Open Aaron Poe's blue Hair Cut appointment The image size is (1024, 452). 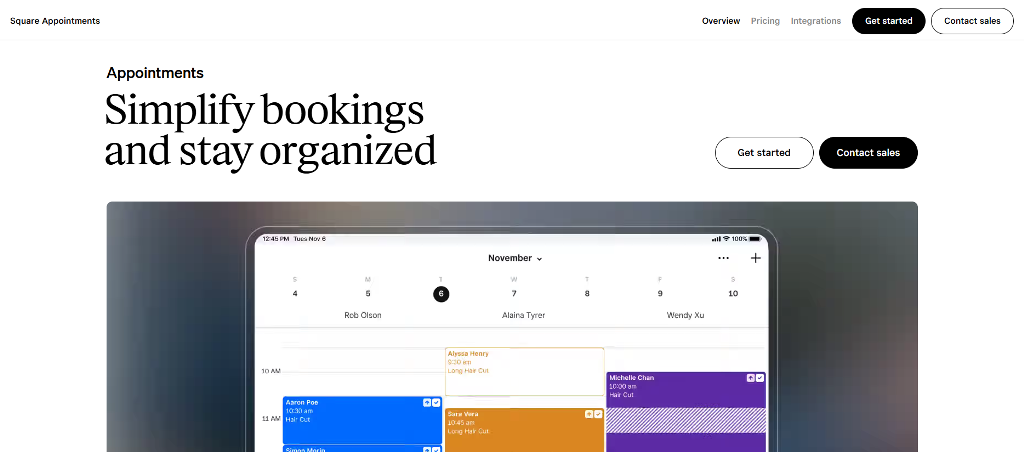pos(362,420)
